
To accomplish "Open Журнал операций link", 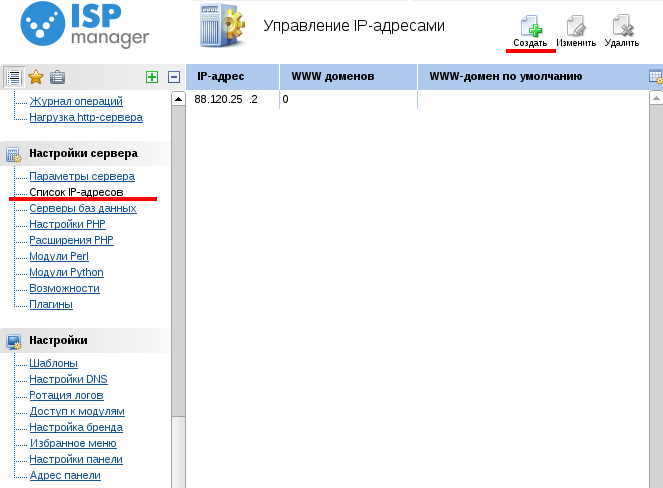I will (76, 101).
